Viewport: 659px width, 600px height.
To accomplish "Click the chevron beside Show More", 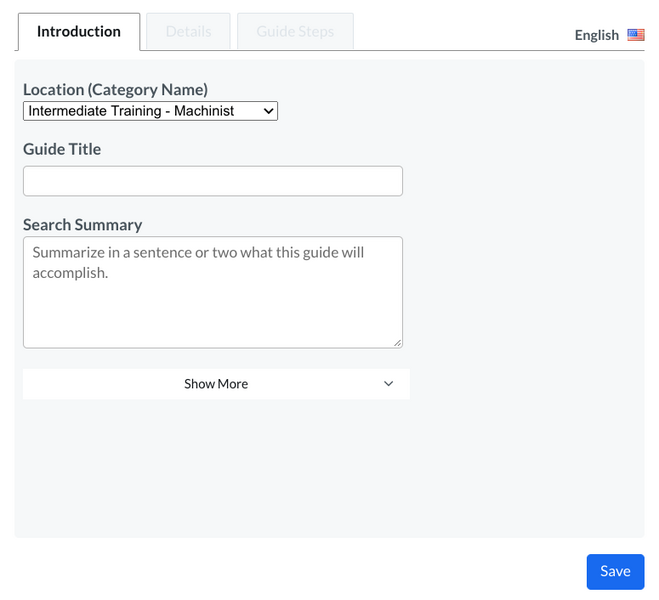I will (x=389, y=384).
